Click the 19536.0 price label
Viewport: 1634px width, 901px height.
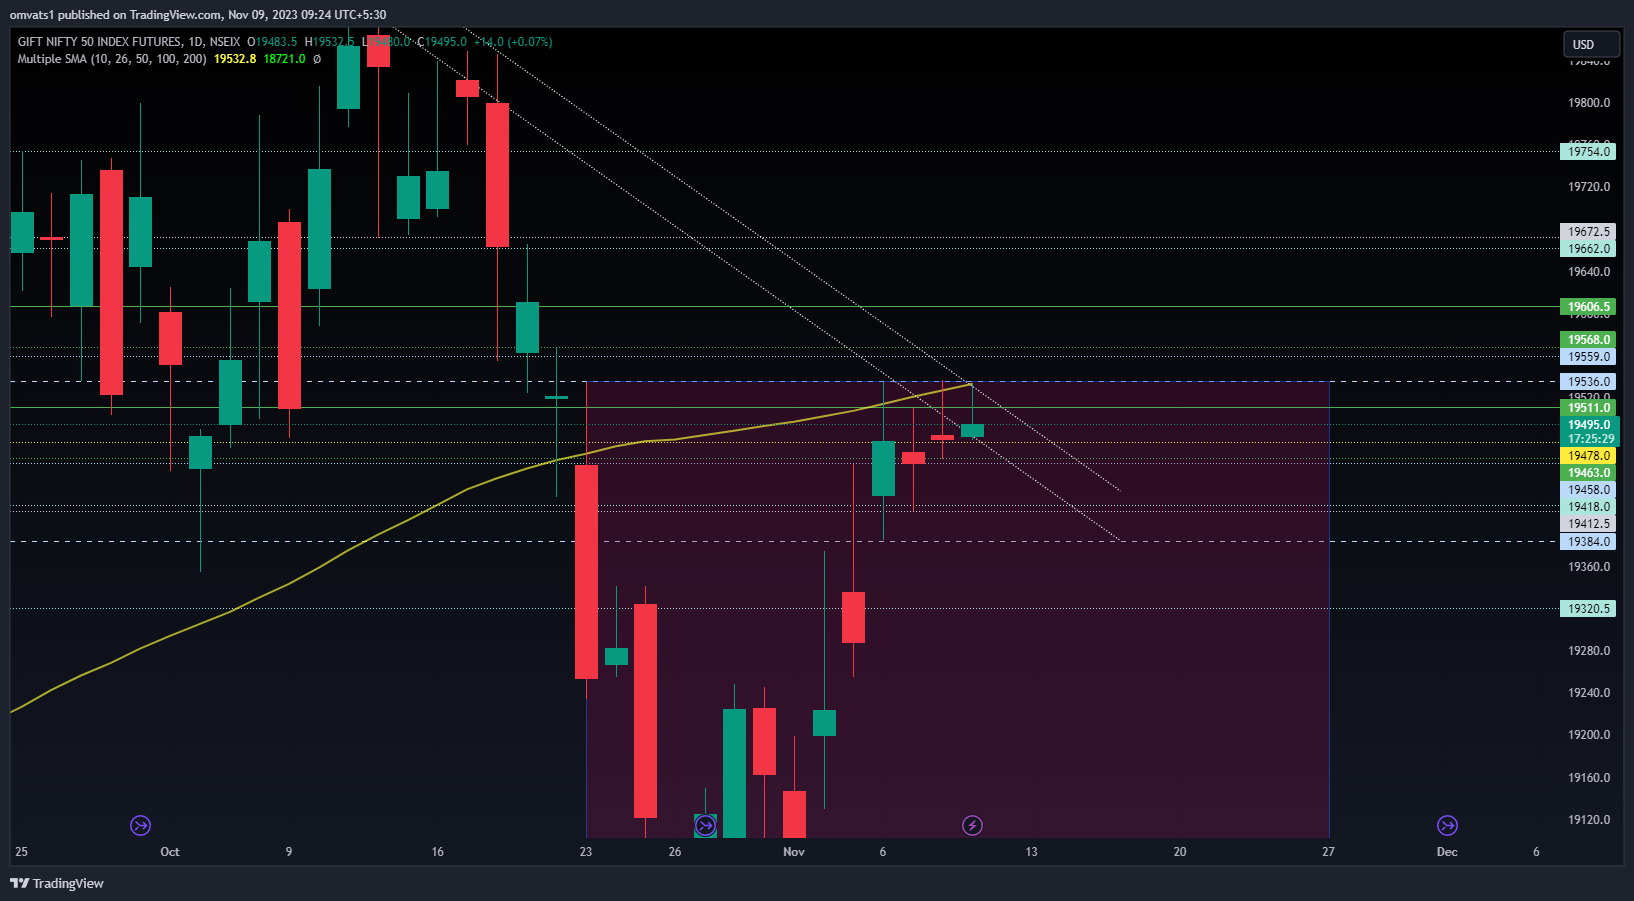(1588, 382)
